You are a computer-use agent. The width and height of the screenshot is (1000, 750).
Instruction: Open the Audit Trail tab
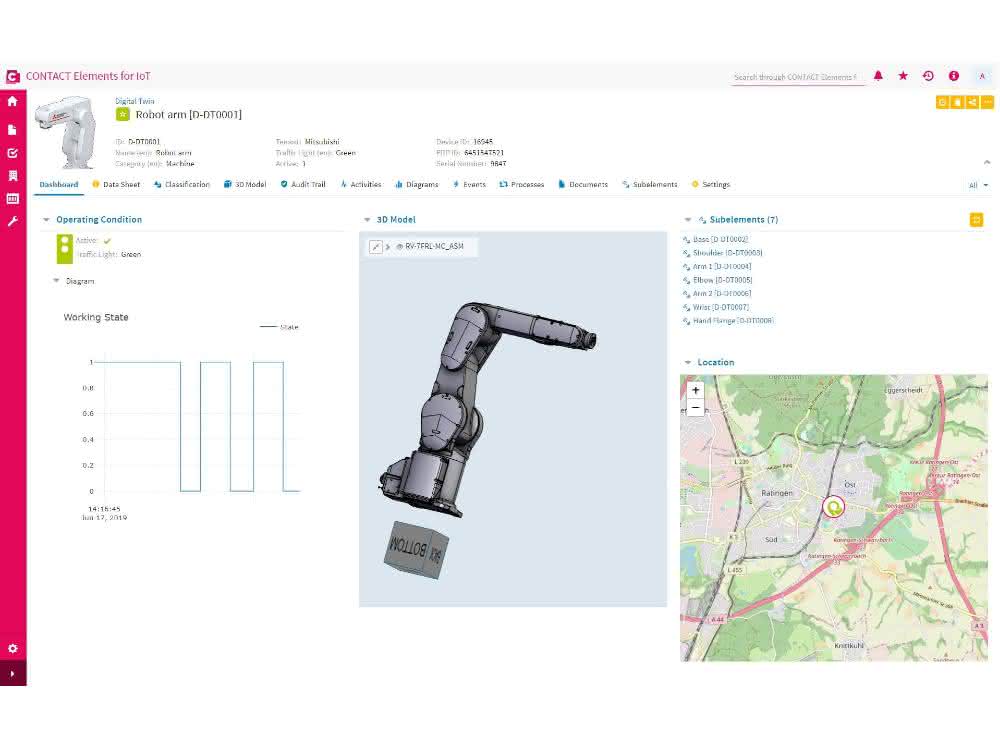(x=303, y=184)
